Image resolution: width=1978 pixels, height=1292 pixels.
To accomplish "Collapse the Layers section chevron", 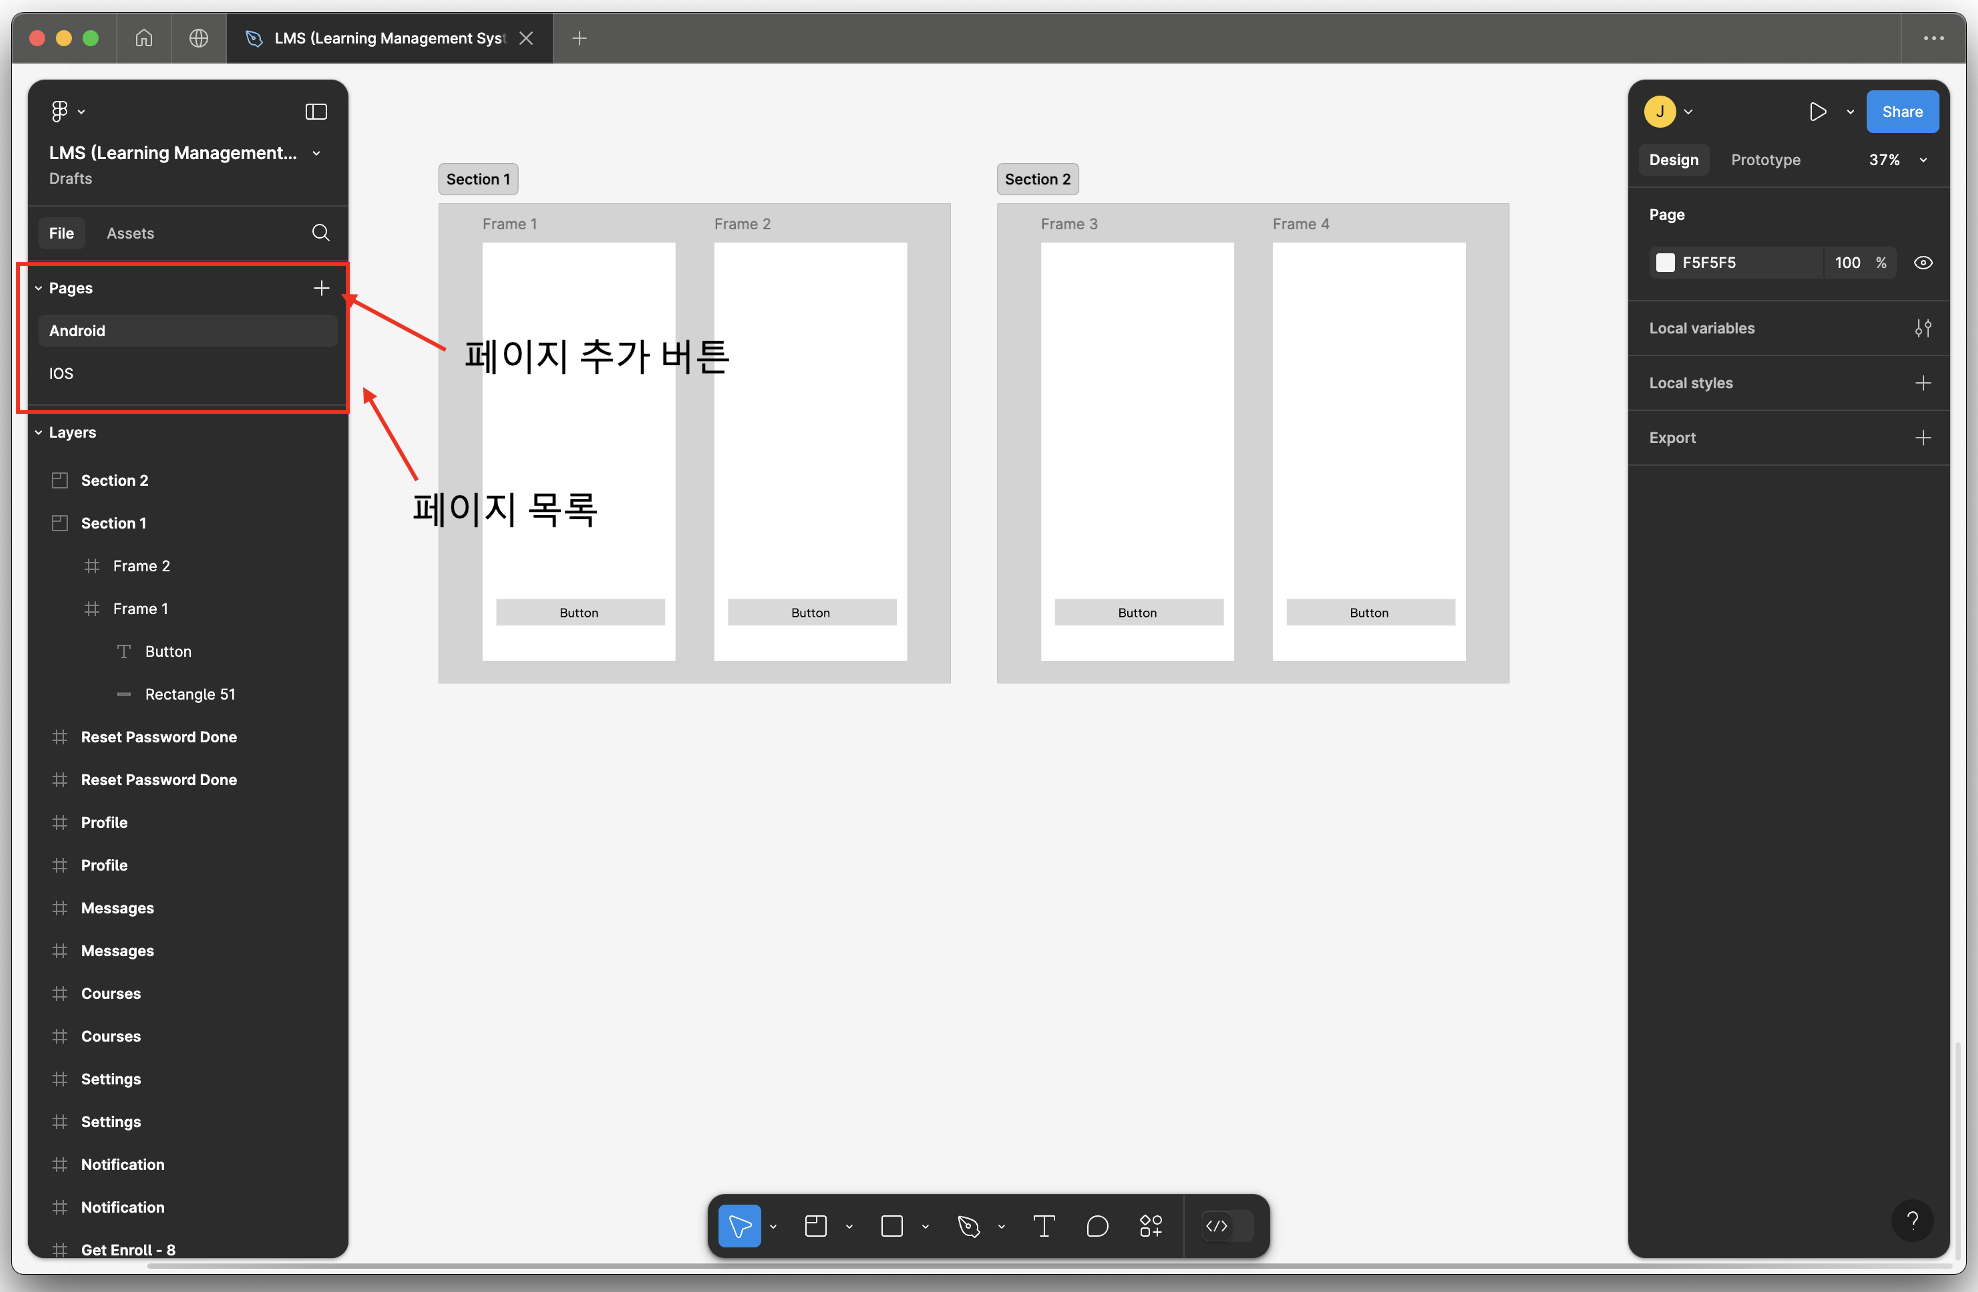I will (38, 433).
